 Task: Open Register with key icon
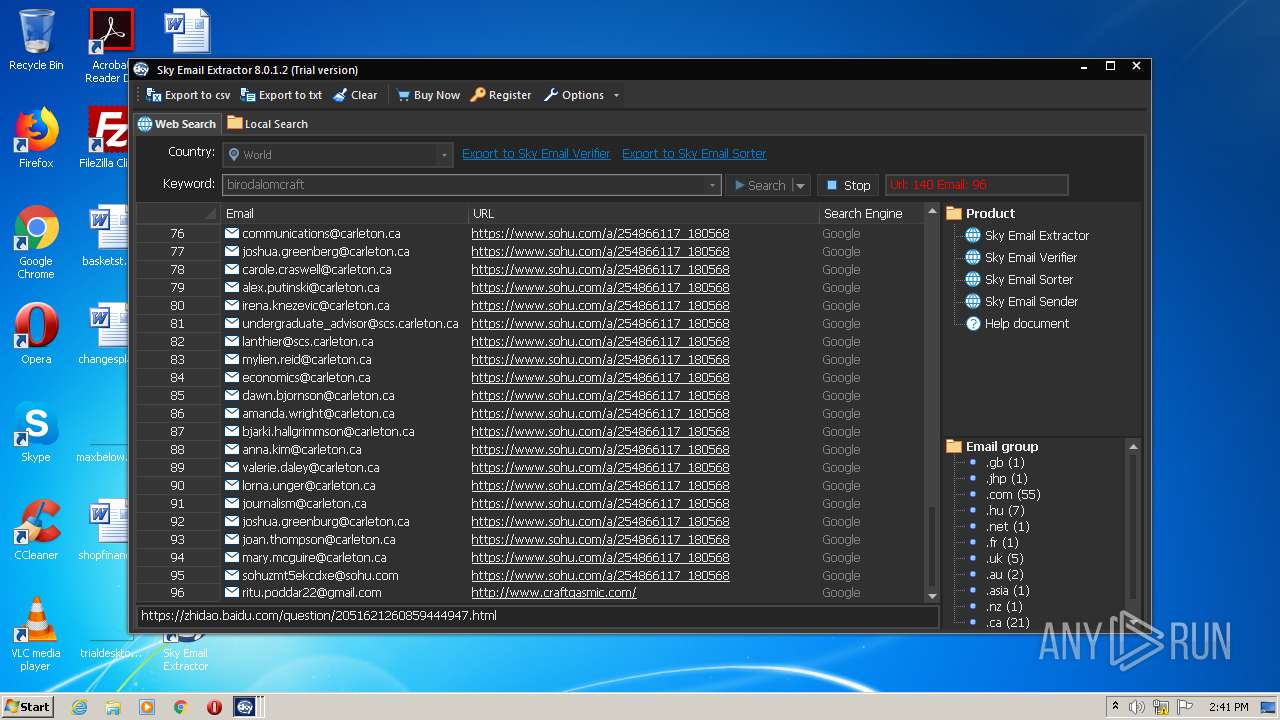tap(500, 95)
